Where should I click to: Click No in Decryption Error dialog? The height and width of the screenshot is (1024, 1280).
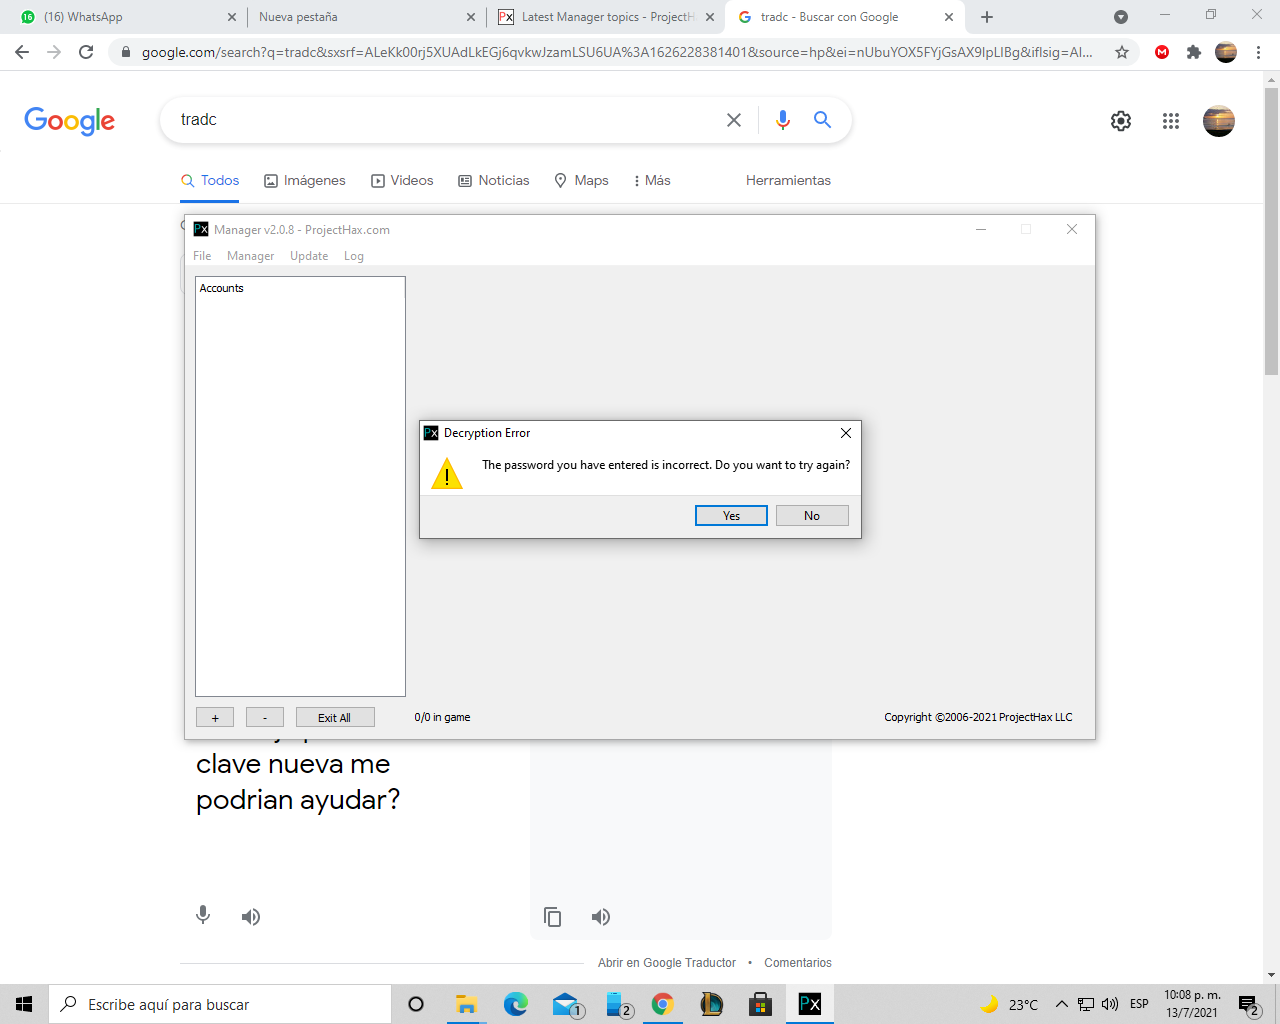point(812,516)
